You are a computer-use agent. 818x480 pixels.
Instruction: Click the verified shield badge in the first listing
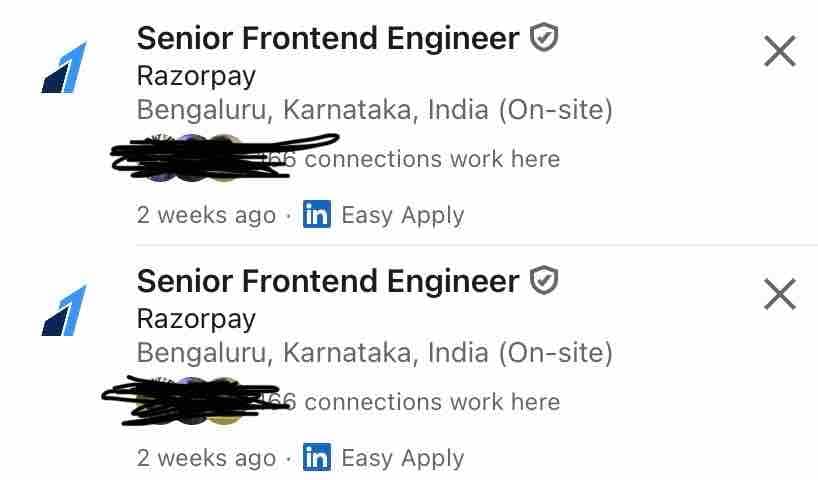pyautogui.click(x=543, y=38)
